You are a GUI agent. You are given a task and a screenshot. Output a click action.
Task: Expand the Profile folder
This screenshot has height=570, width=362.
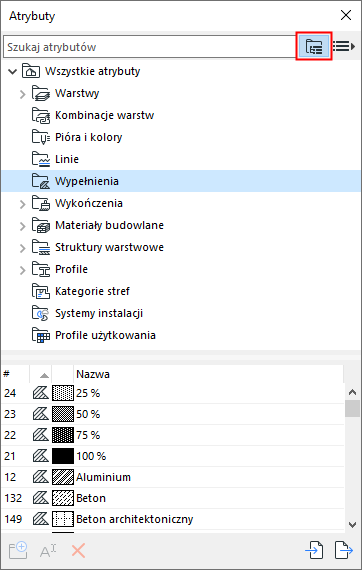(x=23, y=270)
